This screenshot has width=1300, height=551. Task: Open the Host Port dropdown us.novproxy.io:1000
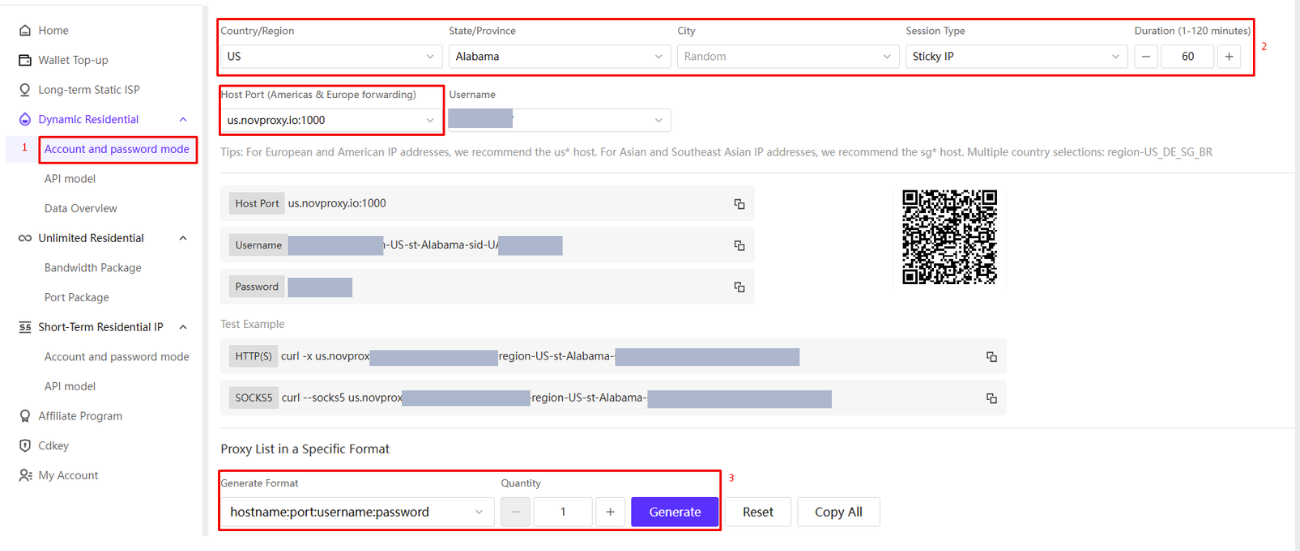pyautogui.click(x=331, y=120)
